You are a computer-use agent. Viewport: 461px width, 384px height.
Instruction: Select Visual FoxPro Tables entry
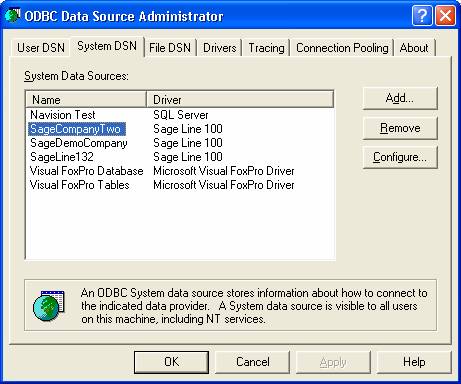click(79, 185)
